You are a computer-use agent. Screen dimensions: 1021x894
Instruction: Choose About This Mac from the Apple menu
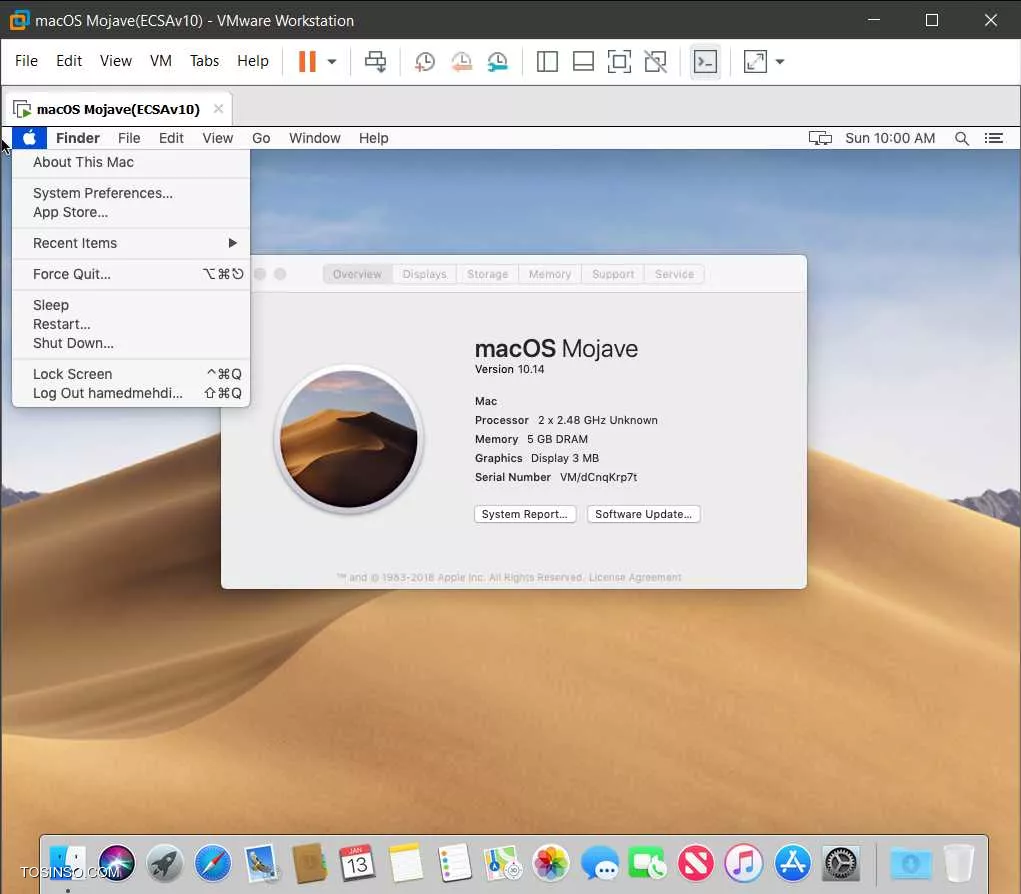[131, 162]
